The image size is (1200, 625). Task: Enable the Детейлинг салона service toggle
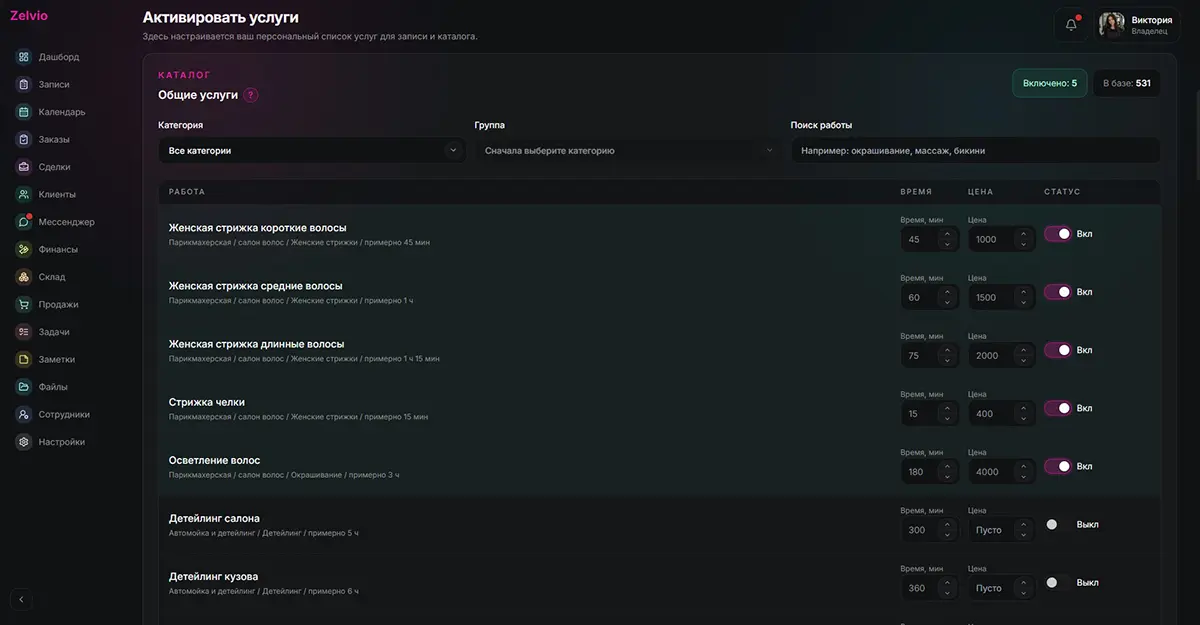[1058, 524]
